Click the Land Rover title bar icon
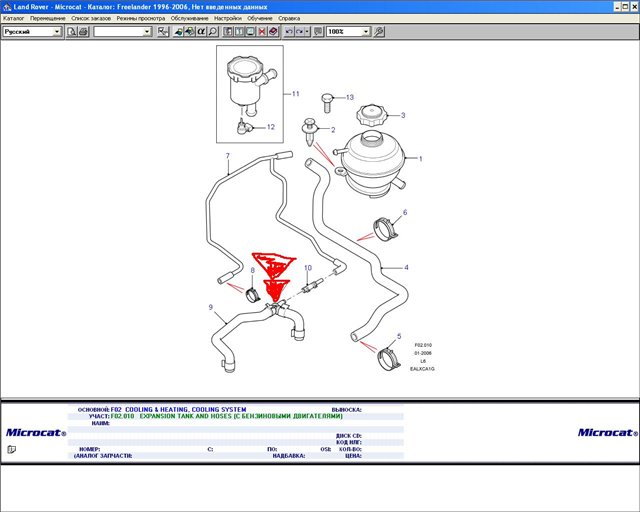Screen dimensions: 640x512 (x=7, y=7)
